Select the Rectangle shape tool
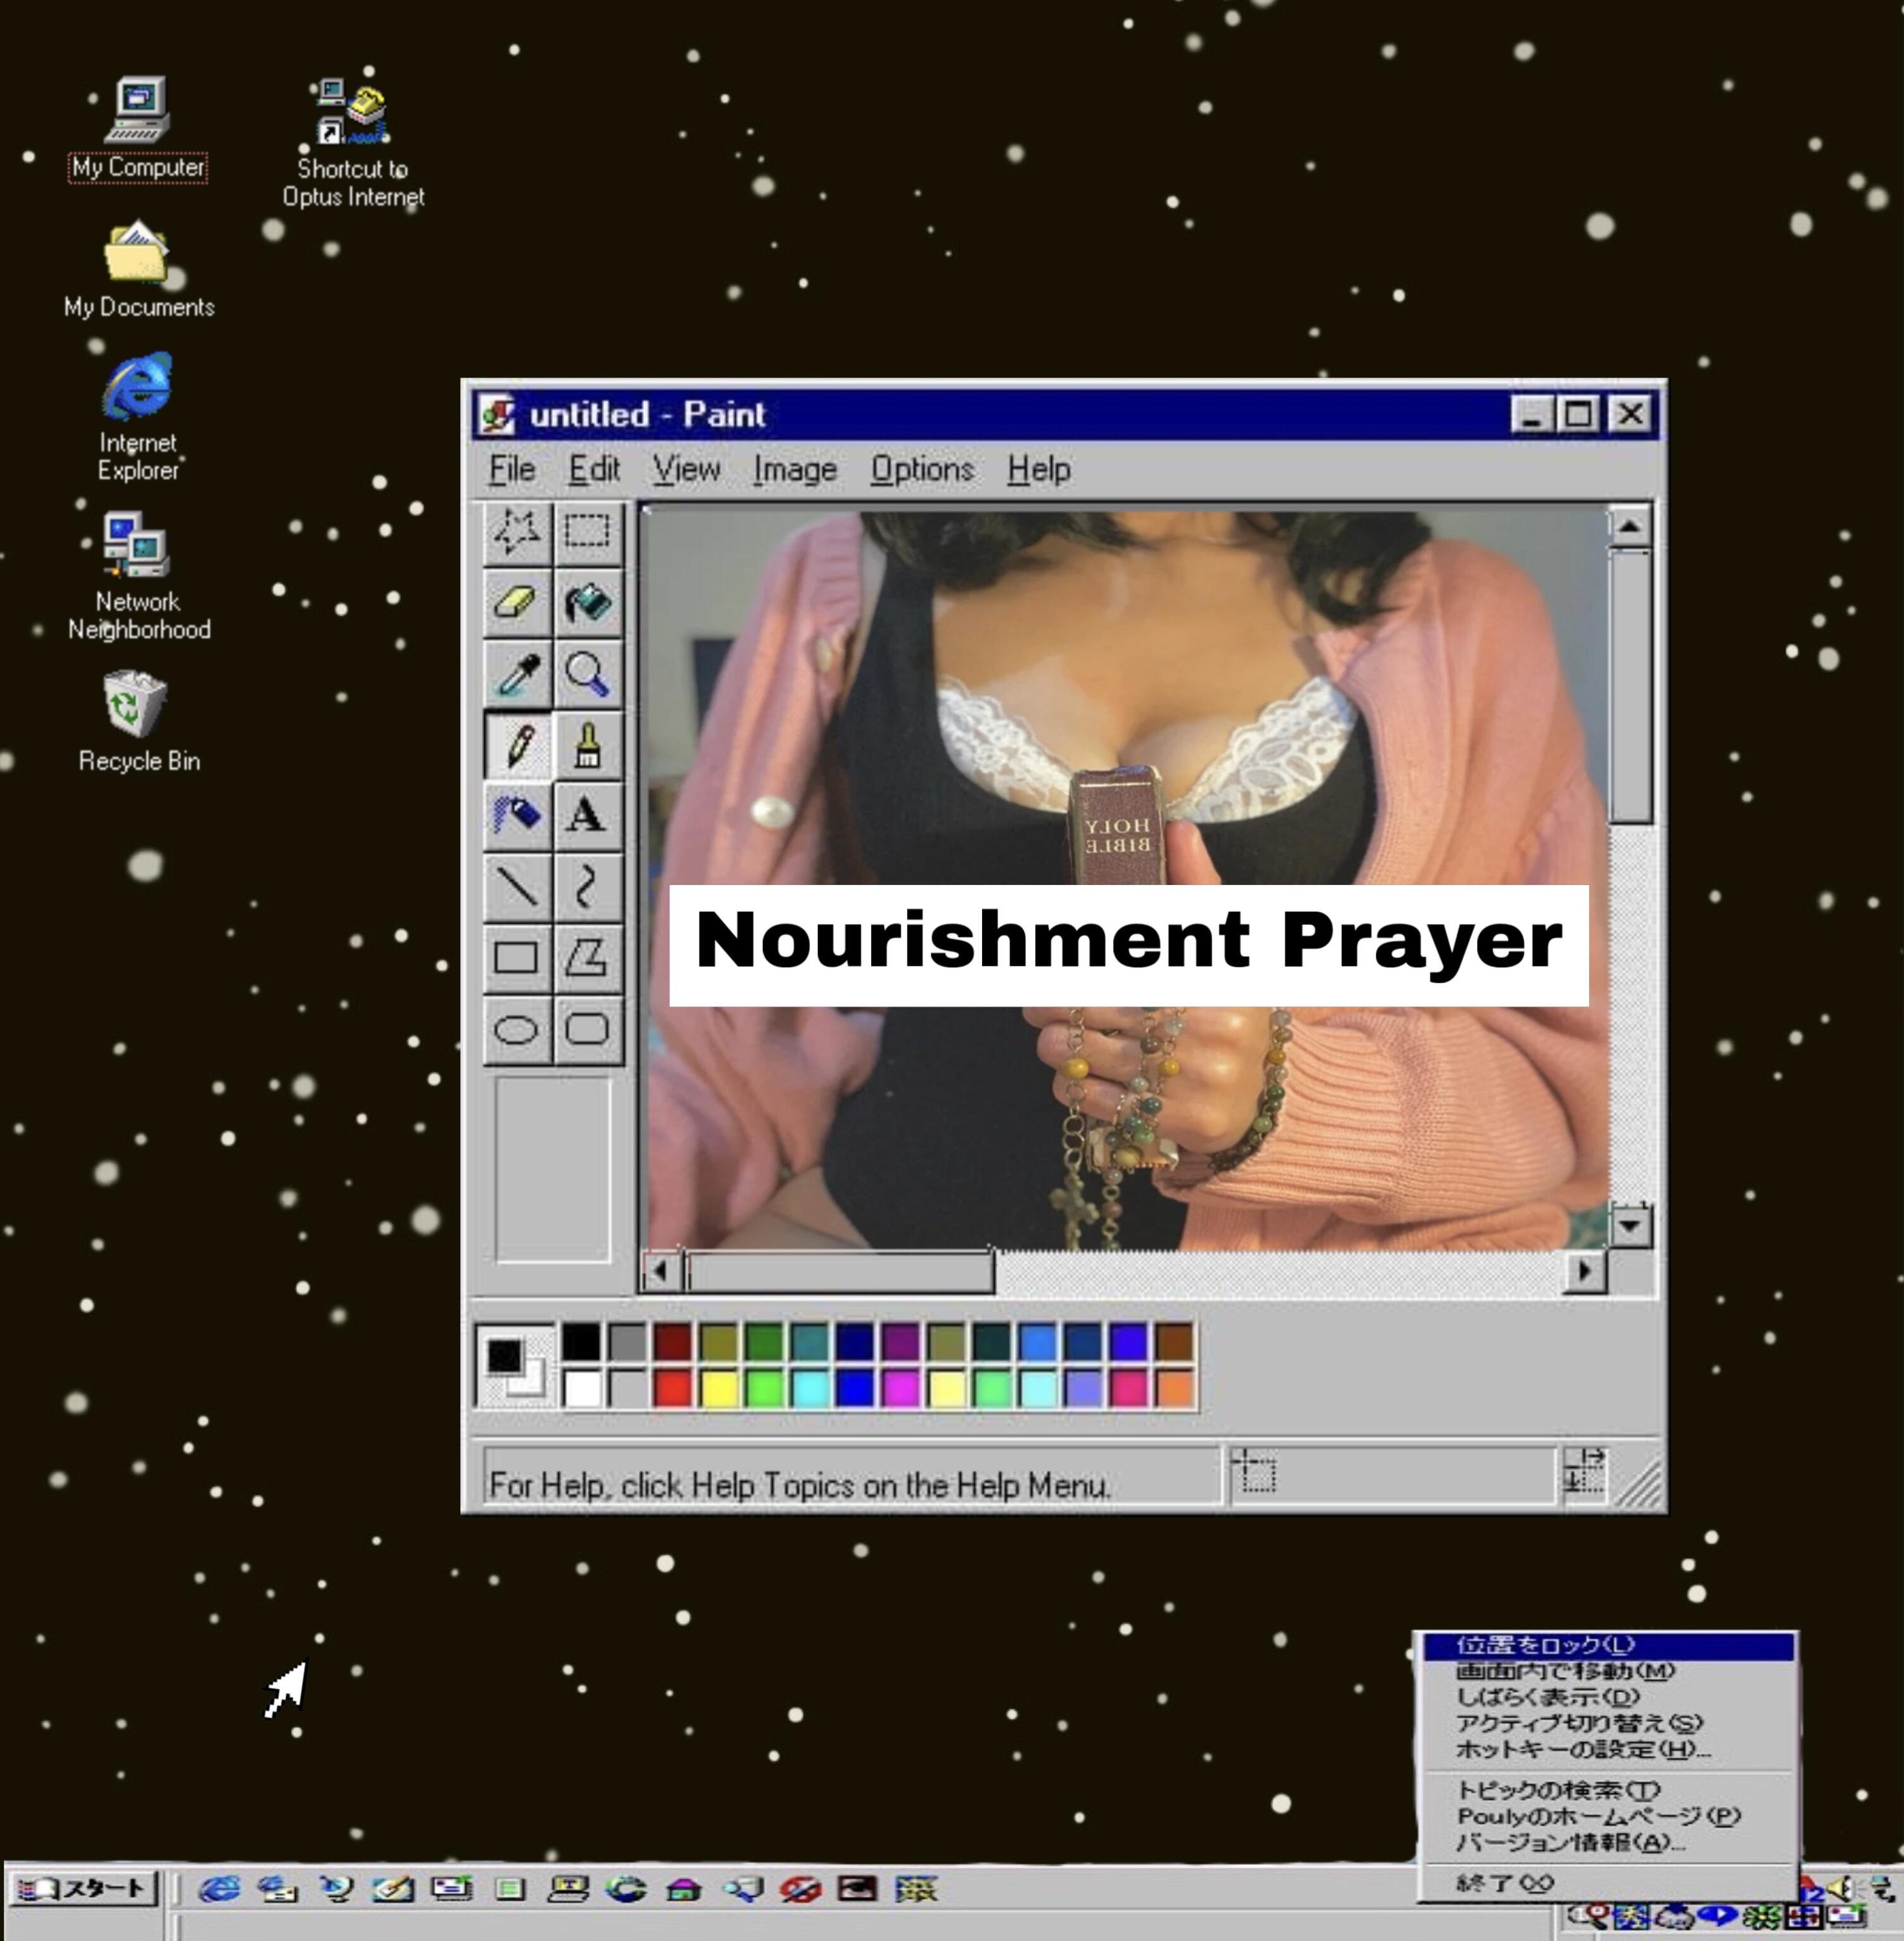This screenshot has height=1941, width=1904. pos(517,958)
